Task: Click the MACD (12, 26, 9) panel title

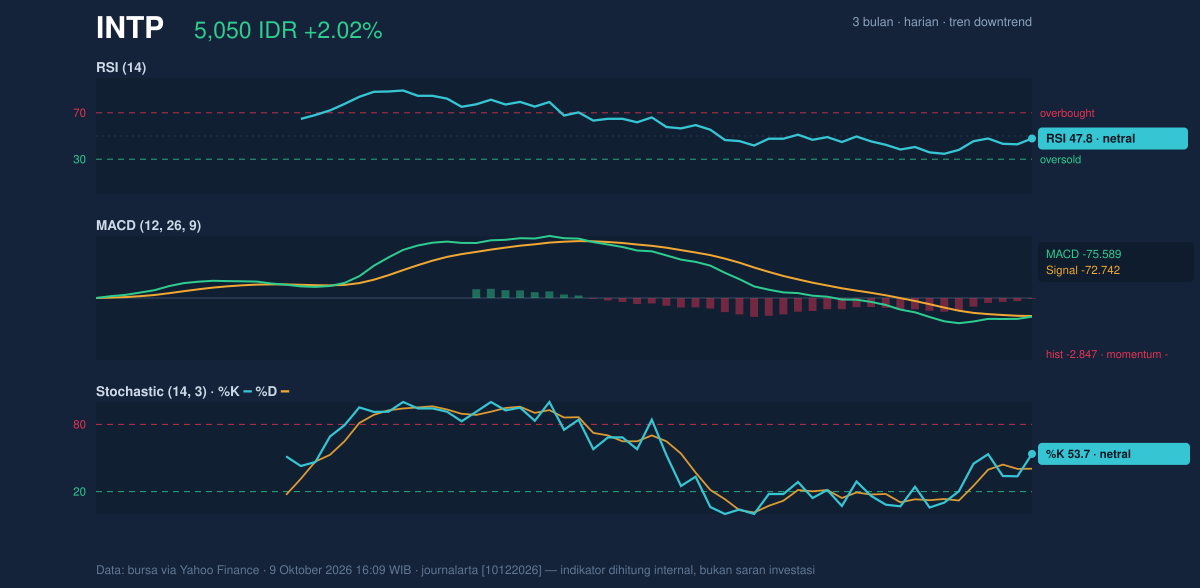Action: 148,226
